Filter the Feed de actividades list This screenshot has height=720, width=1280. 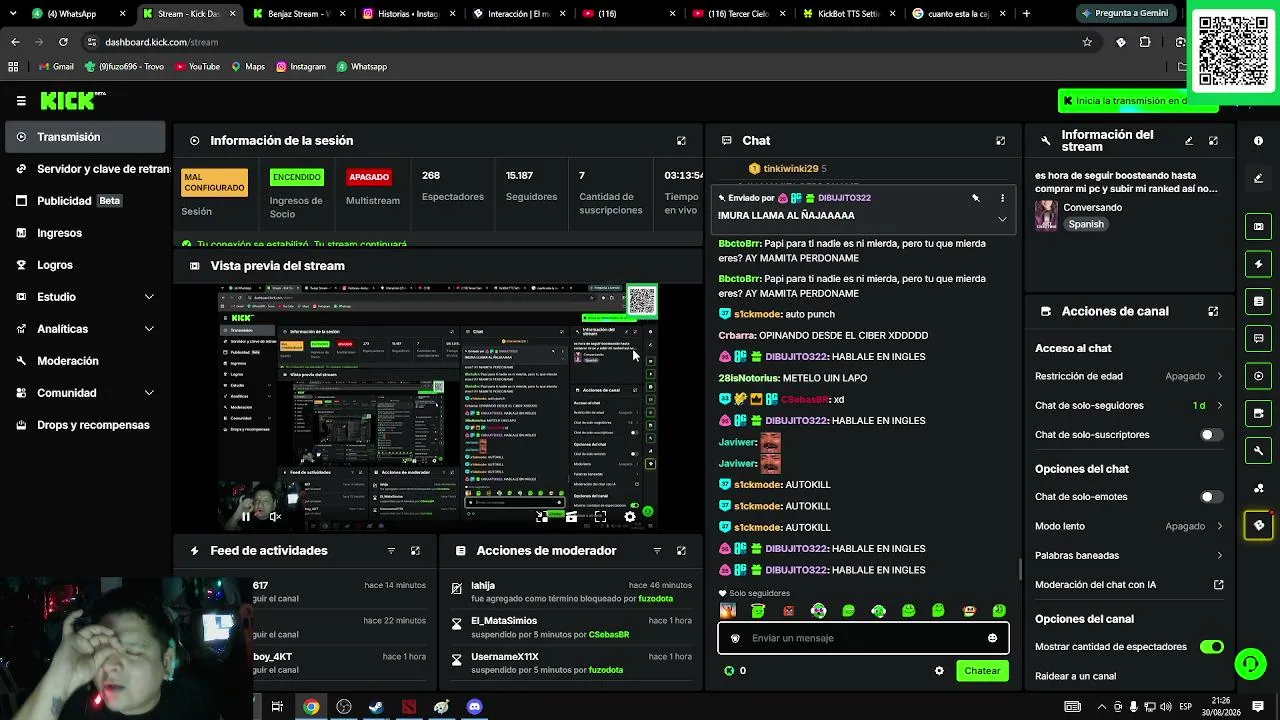(391, 551)
